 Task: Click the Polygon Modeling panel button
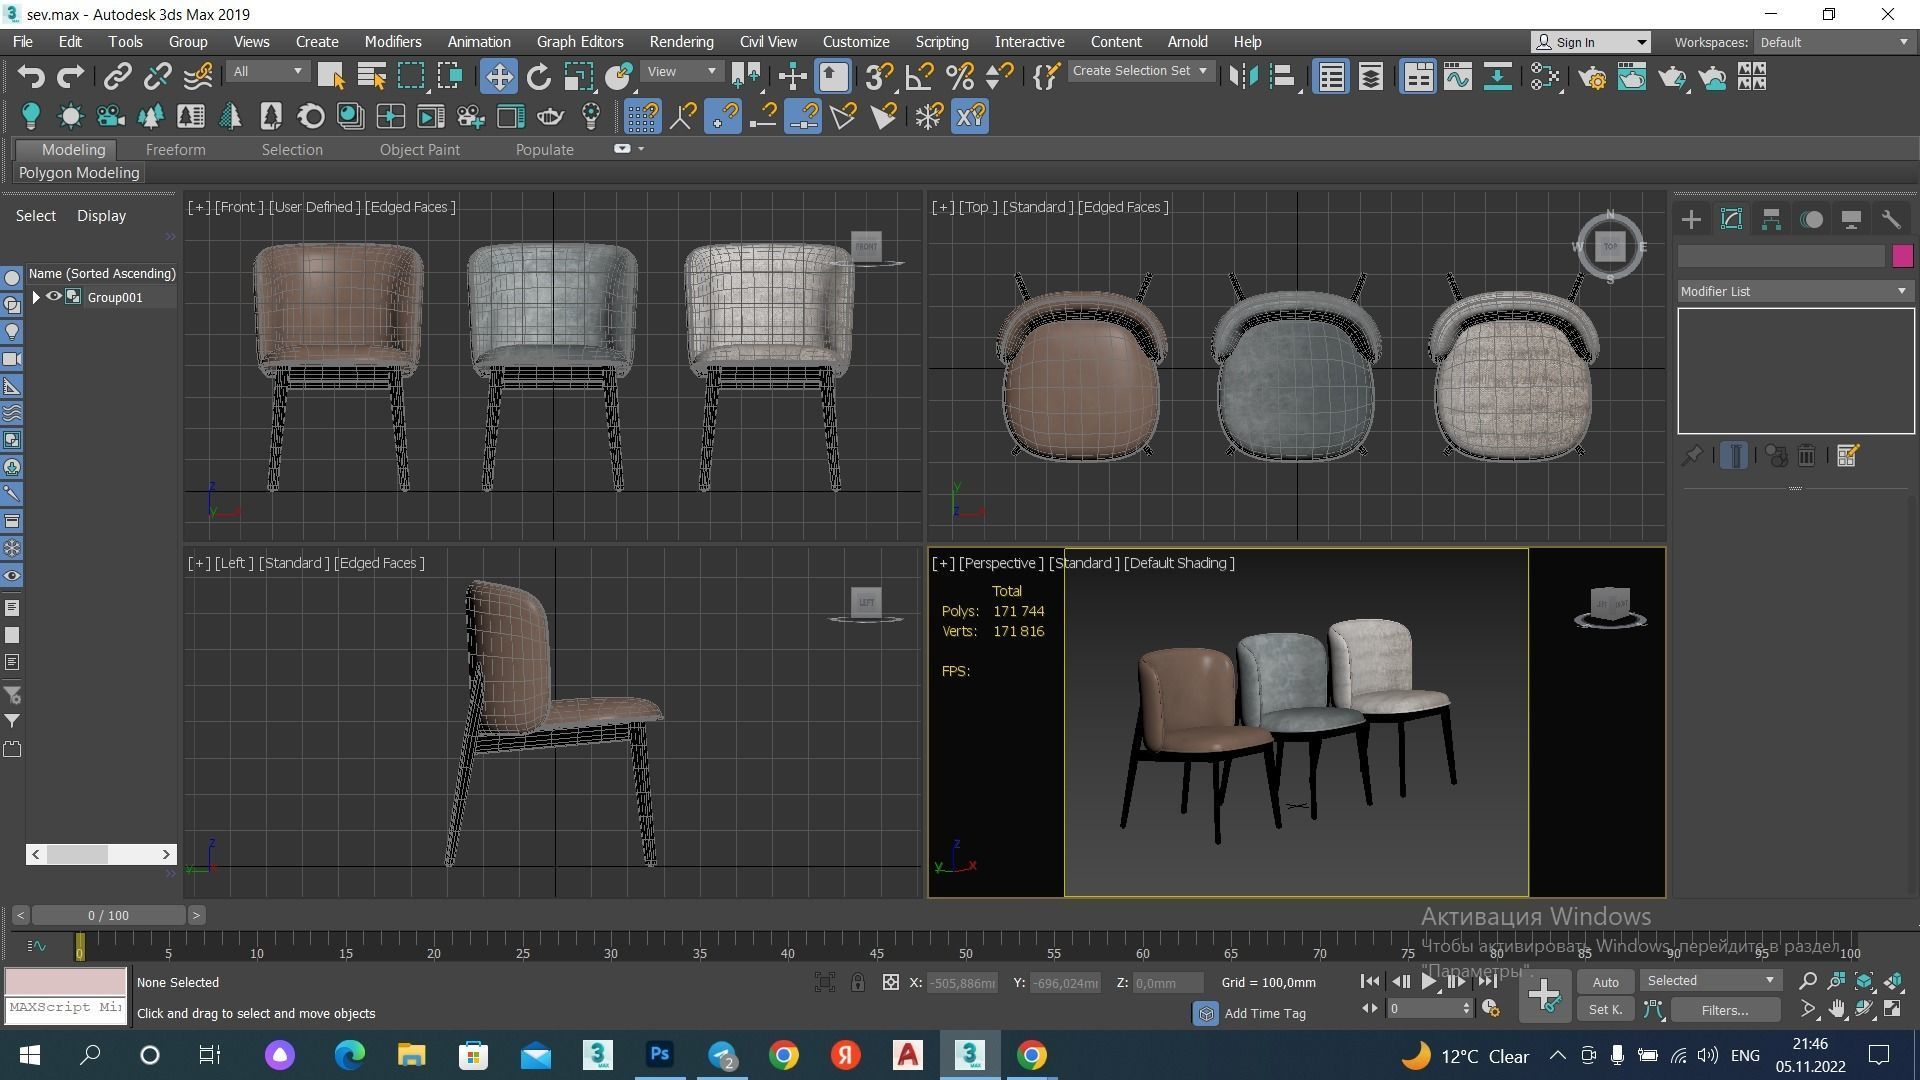(x=79, y=173)
